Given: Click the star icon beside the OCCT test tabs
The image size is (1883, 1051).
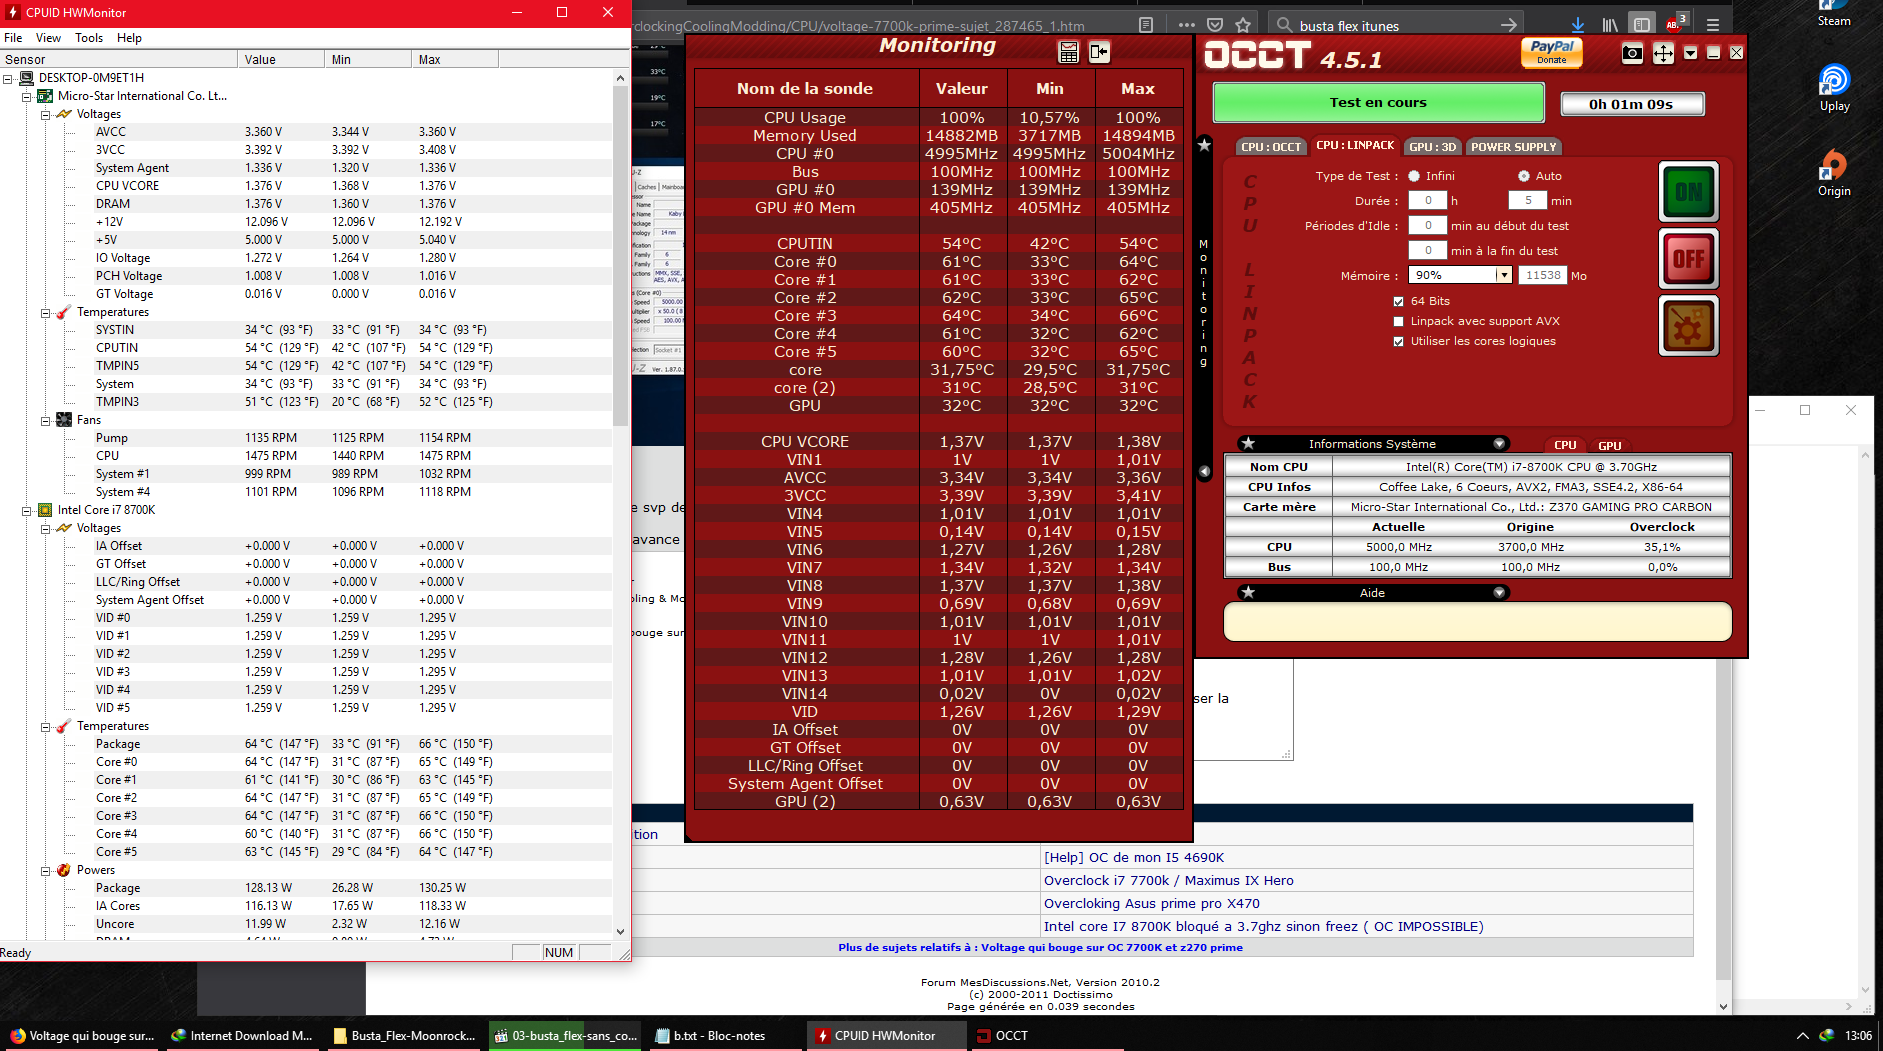Looking at the screenshot, I should [1204, 145].
